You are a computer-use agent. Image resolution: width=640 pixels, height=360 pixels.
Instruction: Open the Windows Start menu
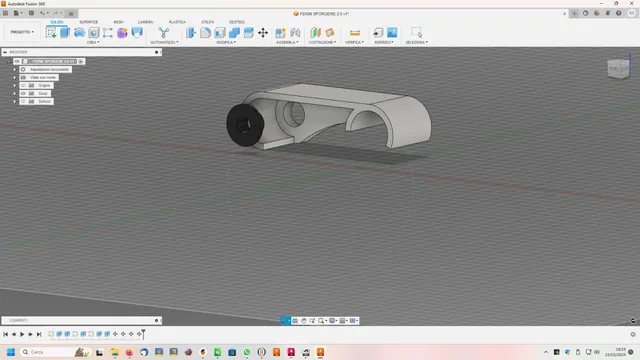coord(11,352)
